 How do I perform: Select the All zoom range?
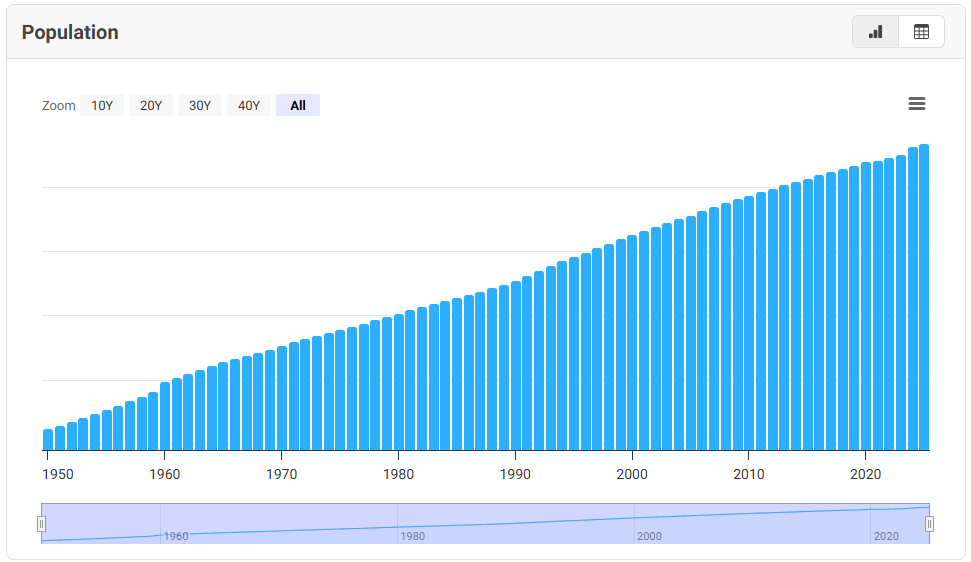[298, 105]
